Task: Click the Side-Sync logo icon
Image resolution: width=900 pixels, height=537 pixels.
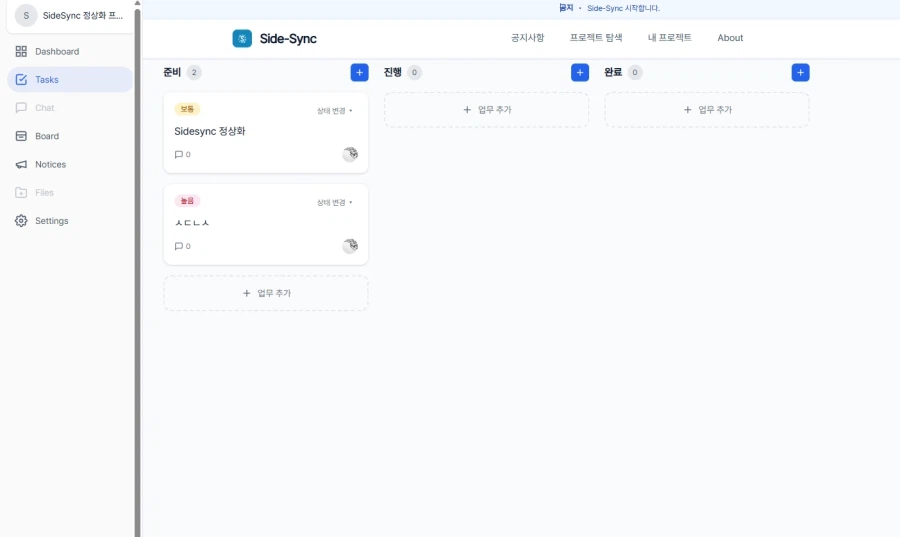Action: point(242,38)
